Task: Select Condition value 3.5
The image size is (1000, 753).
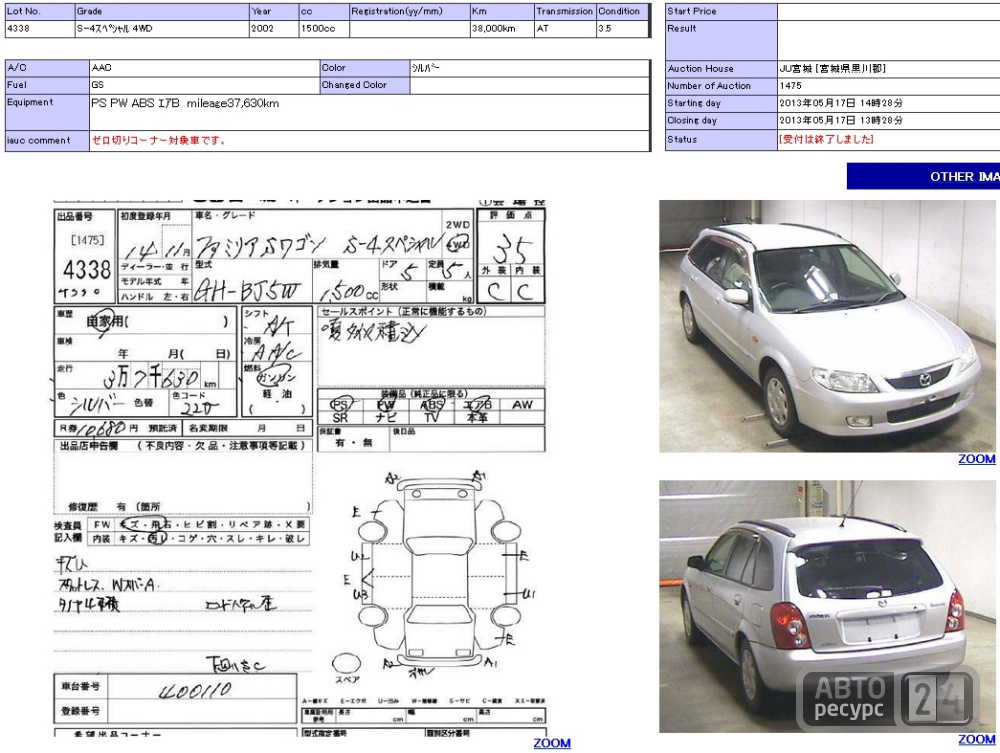Action: [605, 29]
